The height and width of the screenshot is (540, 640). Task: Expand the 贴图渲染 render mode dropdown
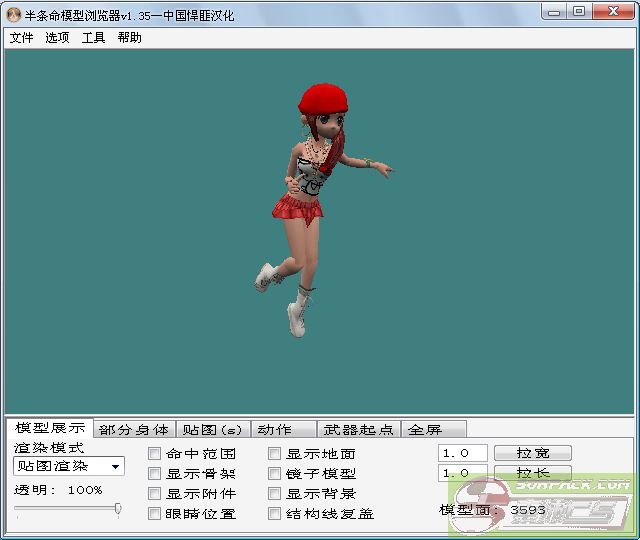pyautogui.click(x=116, y=466)
